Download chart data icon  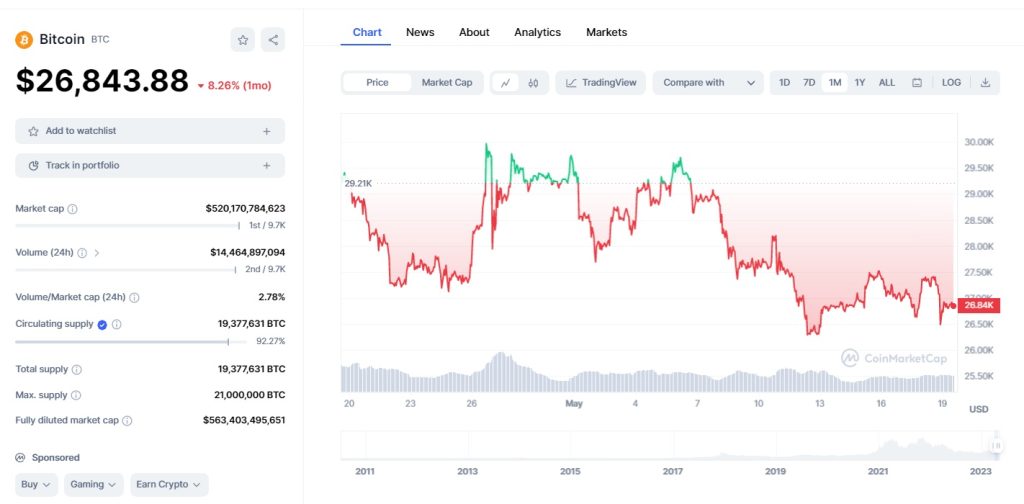click(x=985, y=83)
